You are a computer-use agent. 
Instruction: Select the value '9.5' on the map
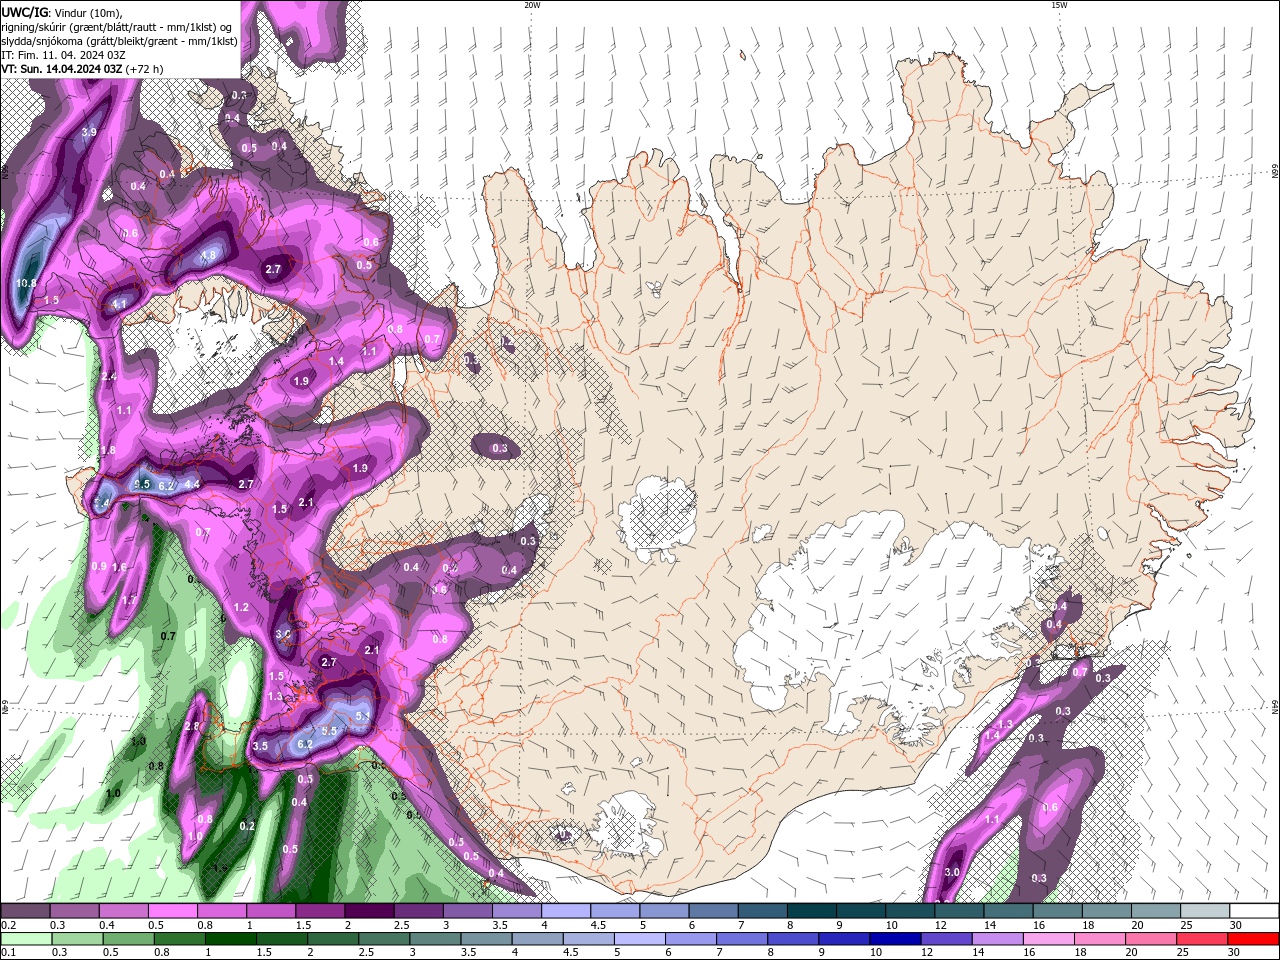(x=142, y=484)
